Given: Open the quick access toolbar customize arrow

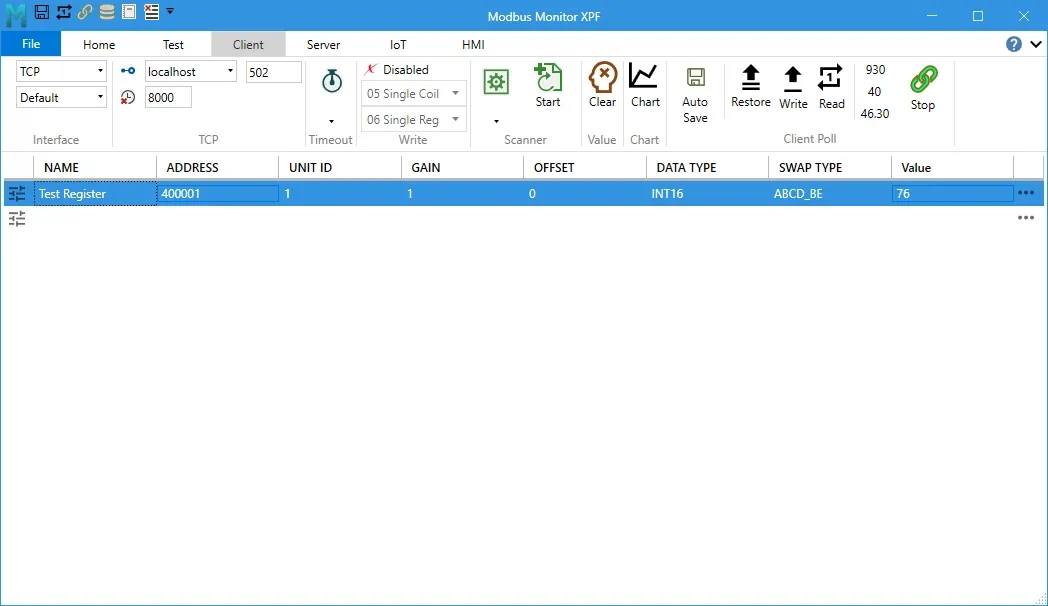Looking at the screenshot, I should pyautogui.click(x=170, y=11).
